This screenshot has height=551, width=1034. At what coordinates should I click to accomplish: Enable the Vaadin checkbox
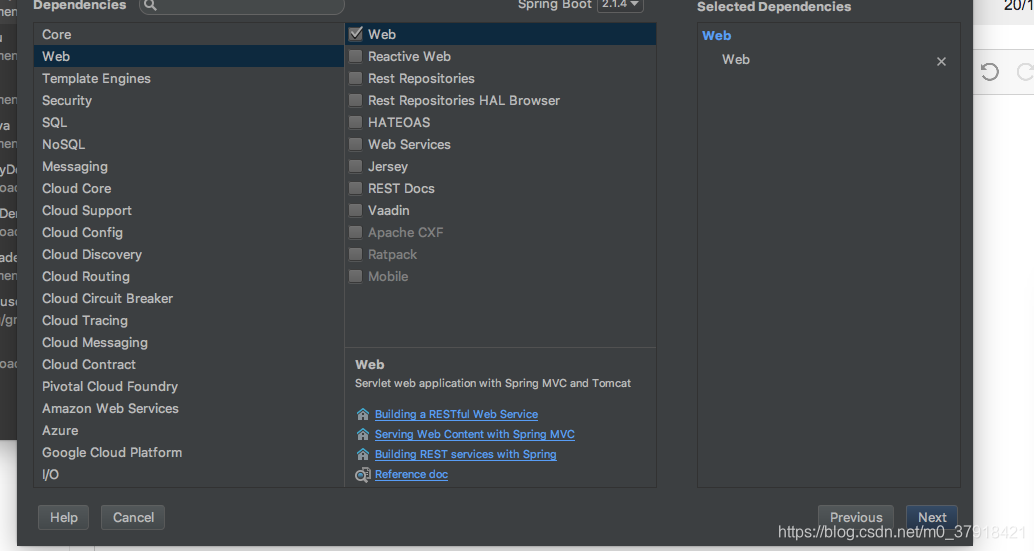point(355,210)
